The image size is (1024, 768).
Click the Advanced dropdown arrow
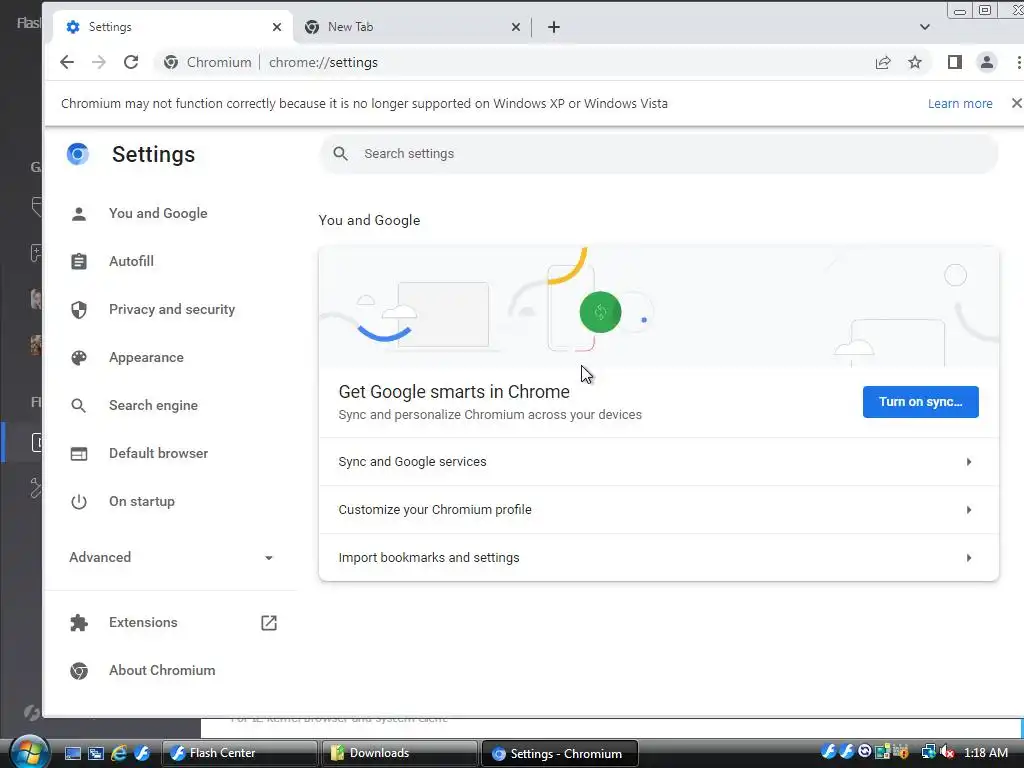(x=268, y=558)
